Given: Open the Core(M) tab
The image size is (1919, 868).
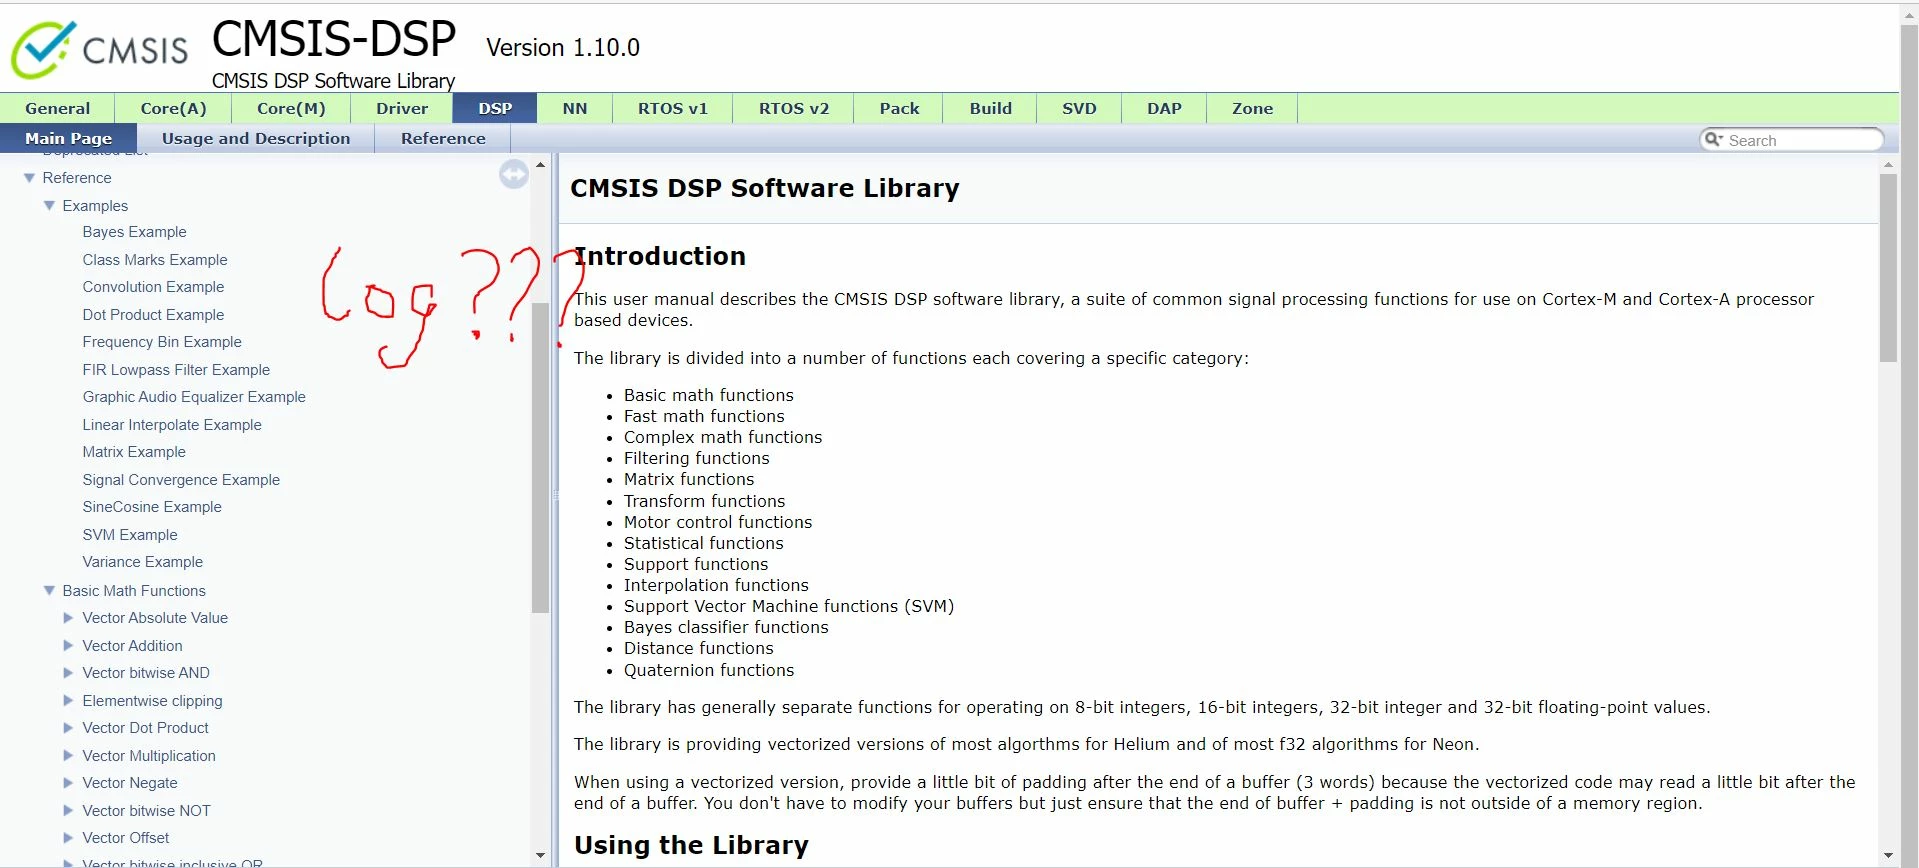Looking at the screenshot, I should click(x=291, y=108).
